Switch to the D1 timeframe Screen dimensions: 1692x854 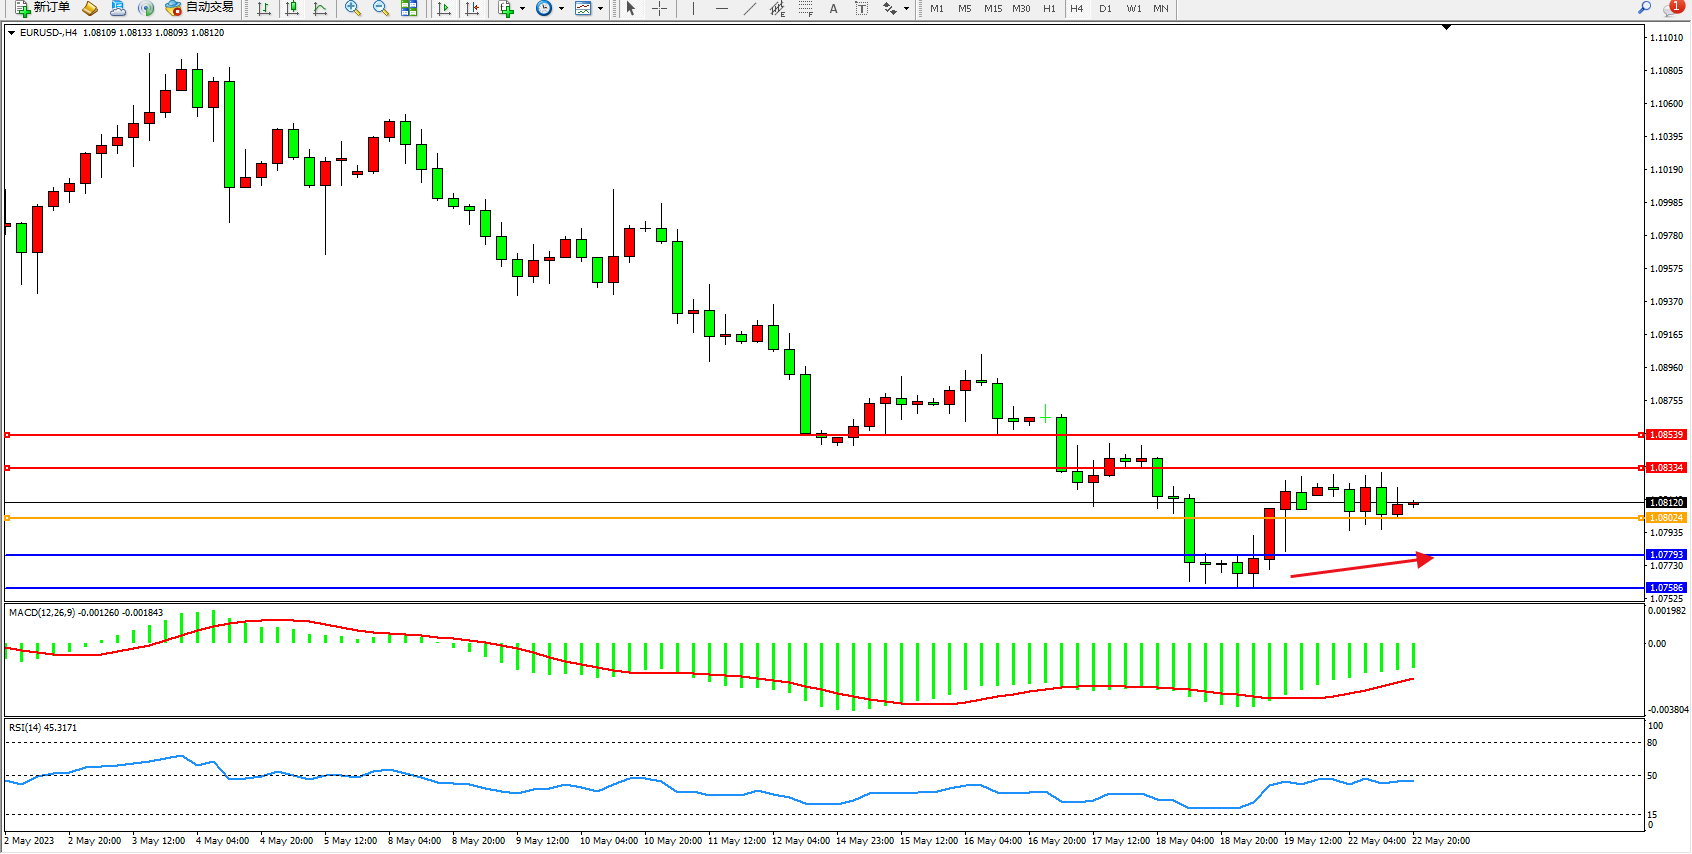click(1105, 8)
